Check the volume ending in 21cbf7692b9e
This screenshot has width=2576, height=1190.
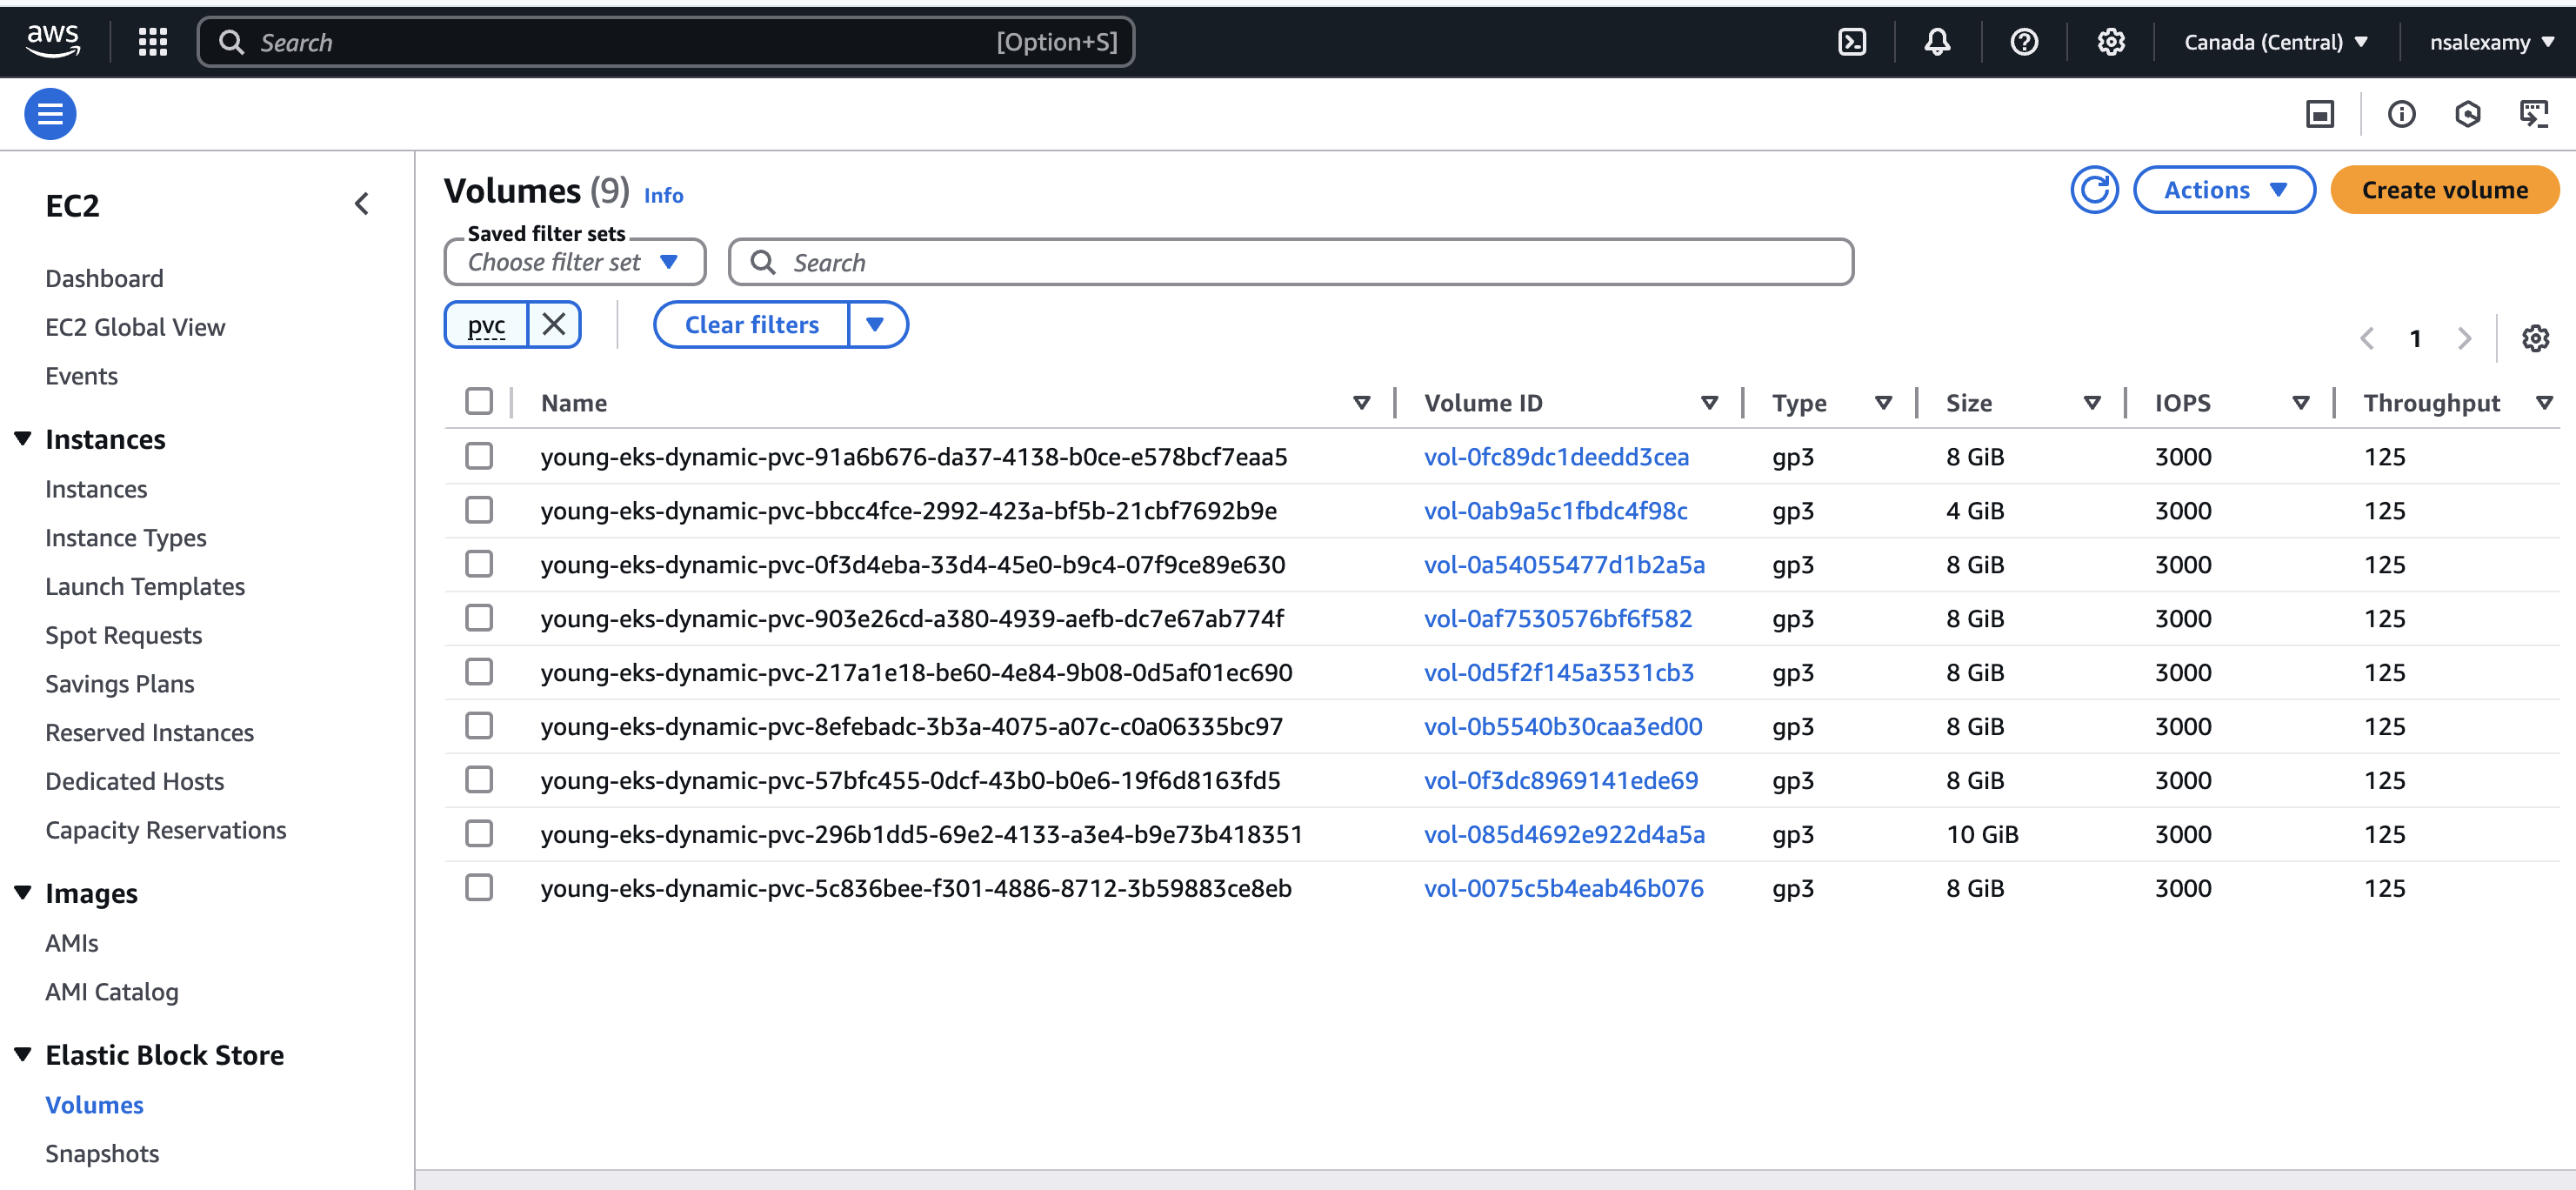479,510
